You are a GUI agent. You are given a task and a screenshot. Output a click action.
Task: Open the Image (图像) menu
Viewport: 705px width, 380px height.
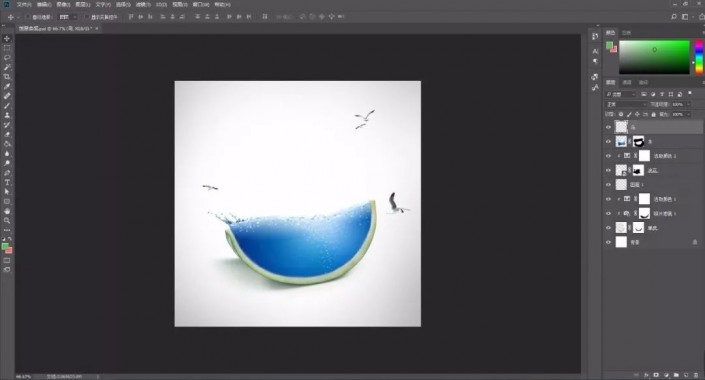pos(63,4)
